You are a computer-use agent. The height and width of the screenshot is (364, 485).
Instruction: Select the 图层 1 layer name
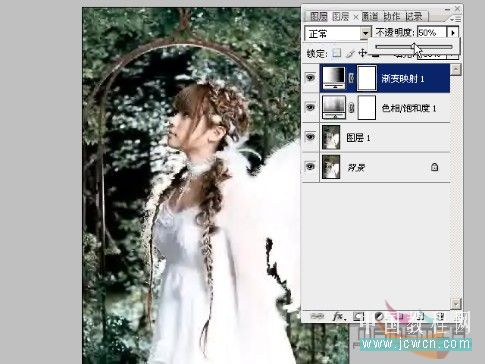tap(358, 138)
